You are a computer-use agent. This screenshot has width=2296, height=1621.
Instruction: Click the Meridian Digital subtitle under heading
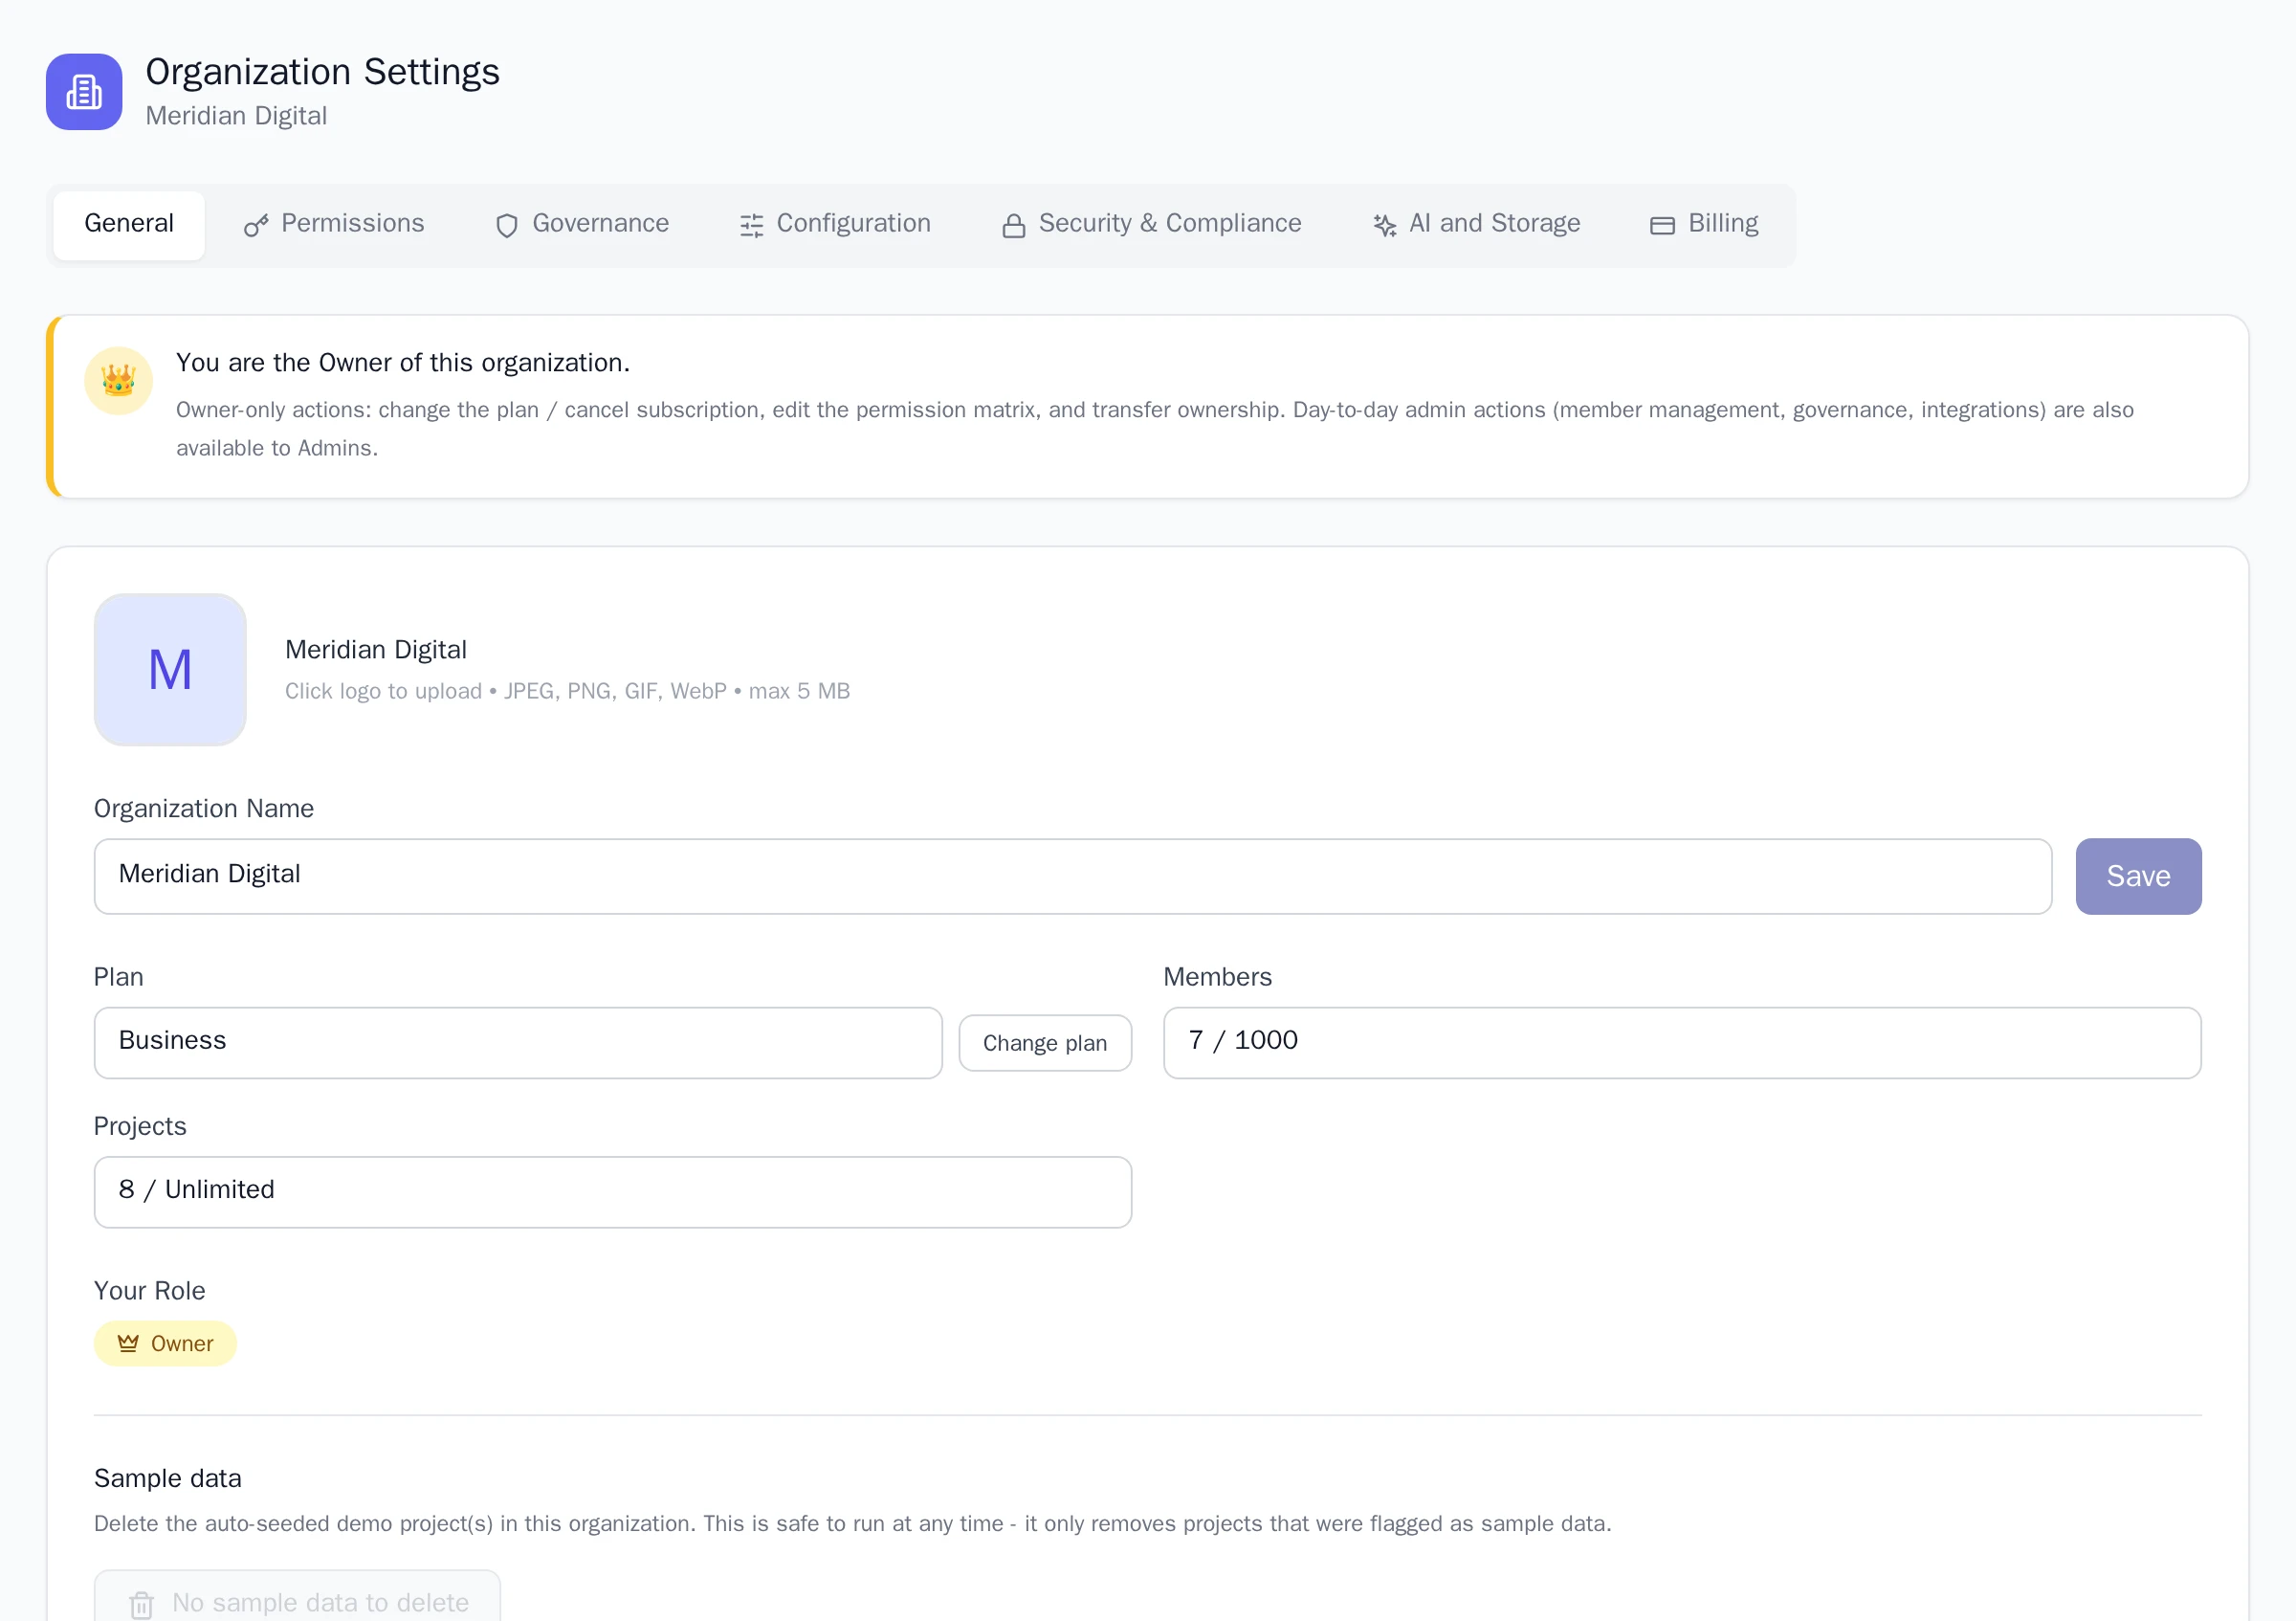pos(236,116)
